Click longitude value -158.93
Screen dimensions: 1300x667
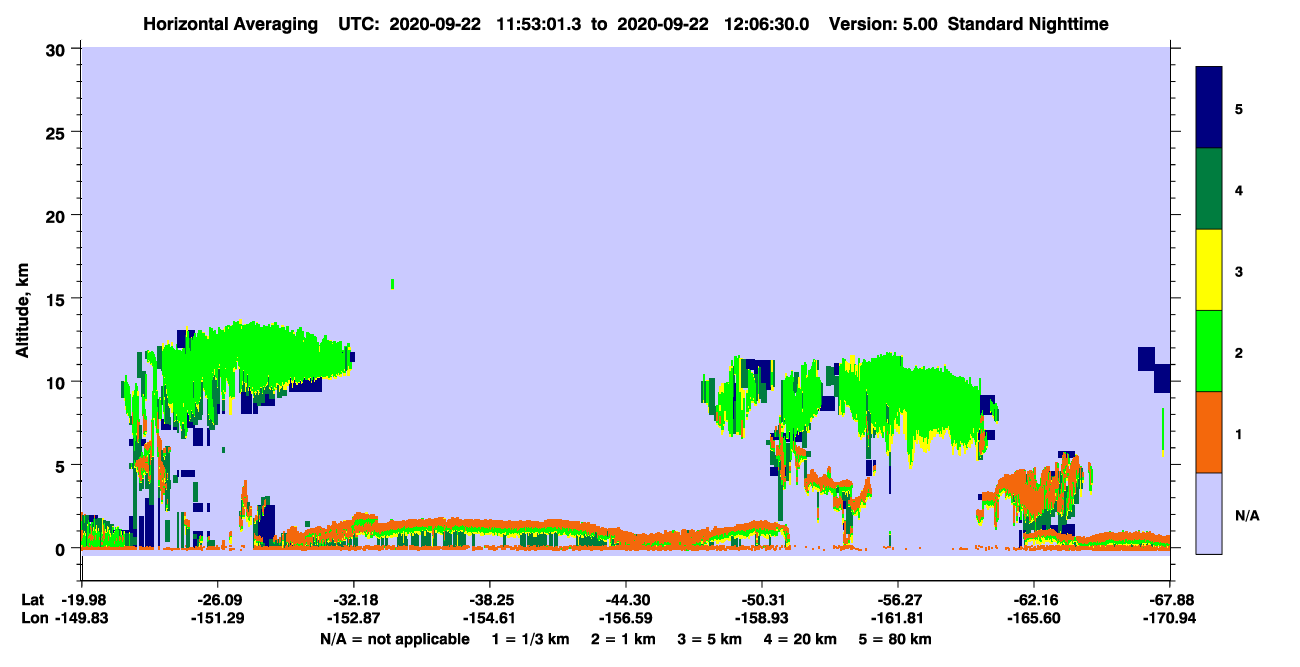762,619
